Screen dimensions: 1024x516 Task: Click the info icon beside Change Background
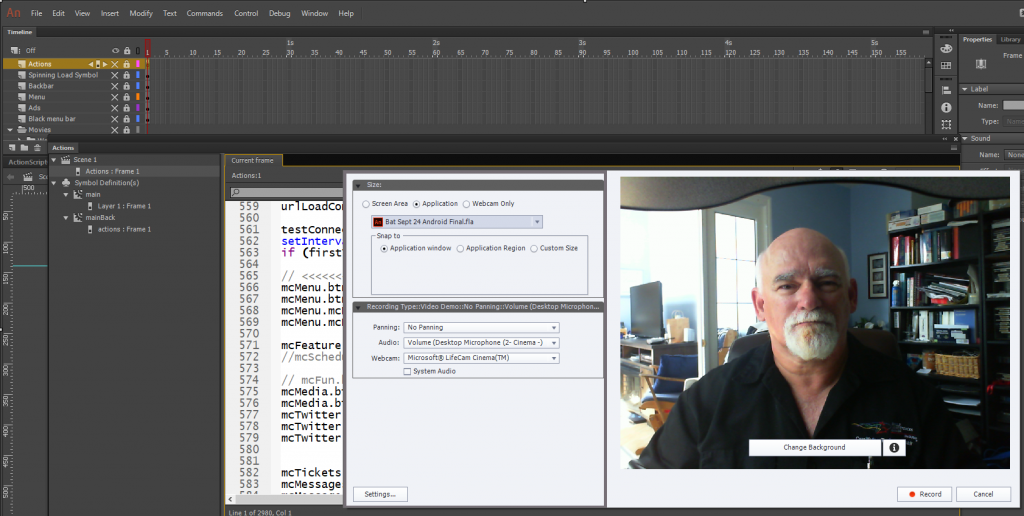(894, 447)
